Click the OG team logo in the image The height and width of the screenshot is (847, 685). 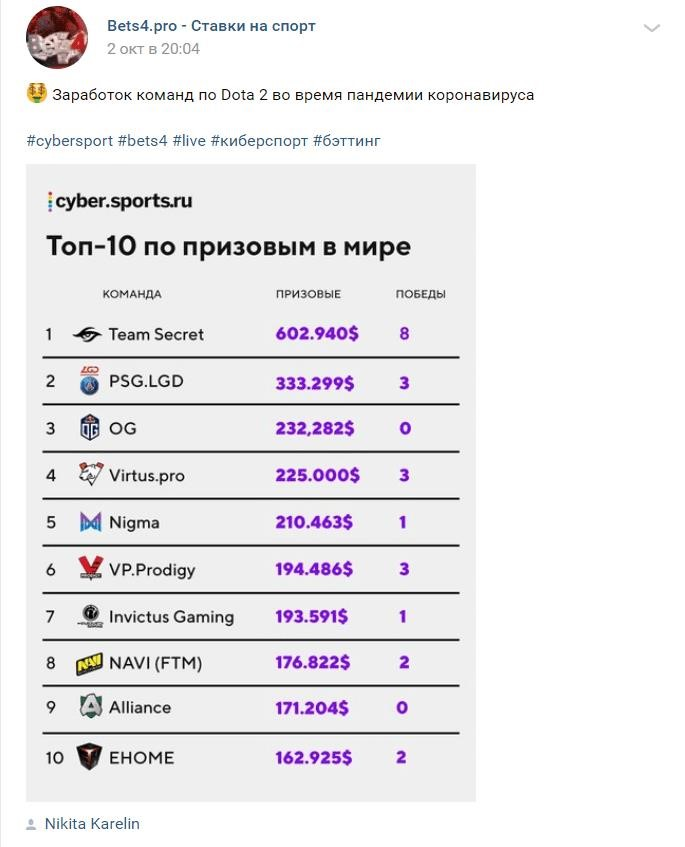pos(90,427)
